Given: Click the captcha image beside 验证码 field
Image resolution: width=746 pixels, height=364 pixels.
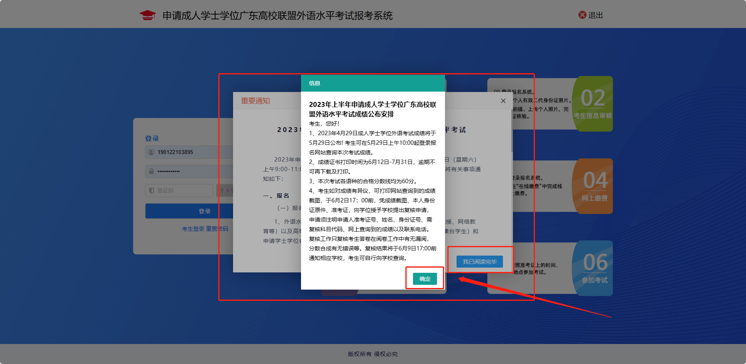Looking at the screenshot, I should (x=225, y=190).
